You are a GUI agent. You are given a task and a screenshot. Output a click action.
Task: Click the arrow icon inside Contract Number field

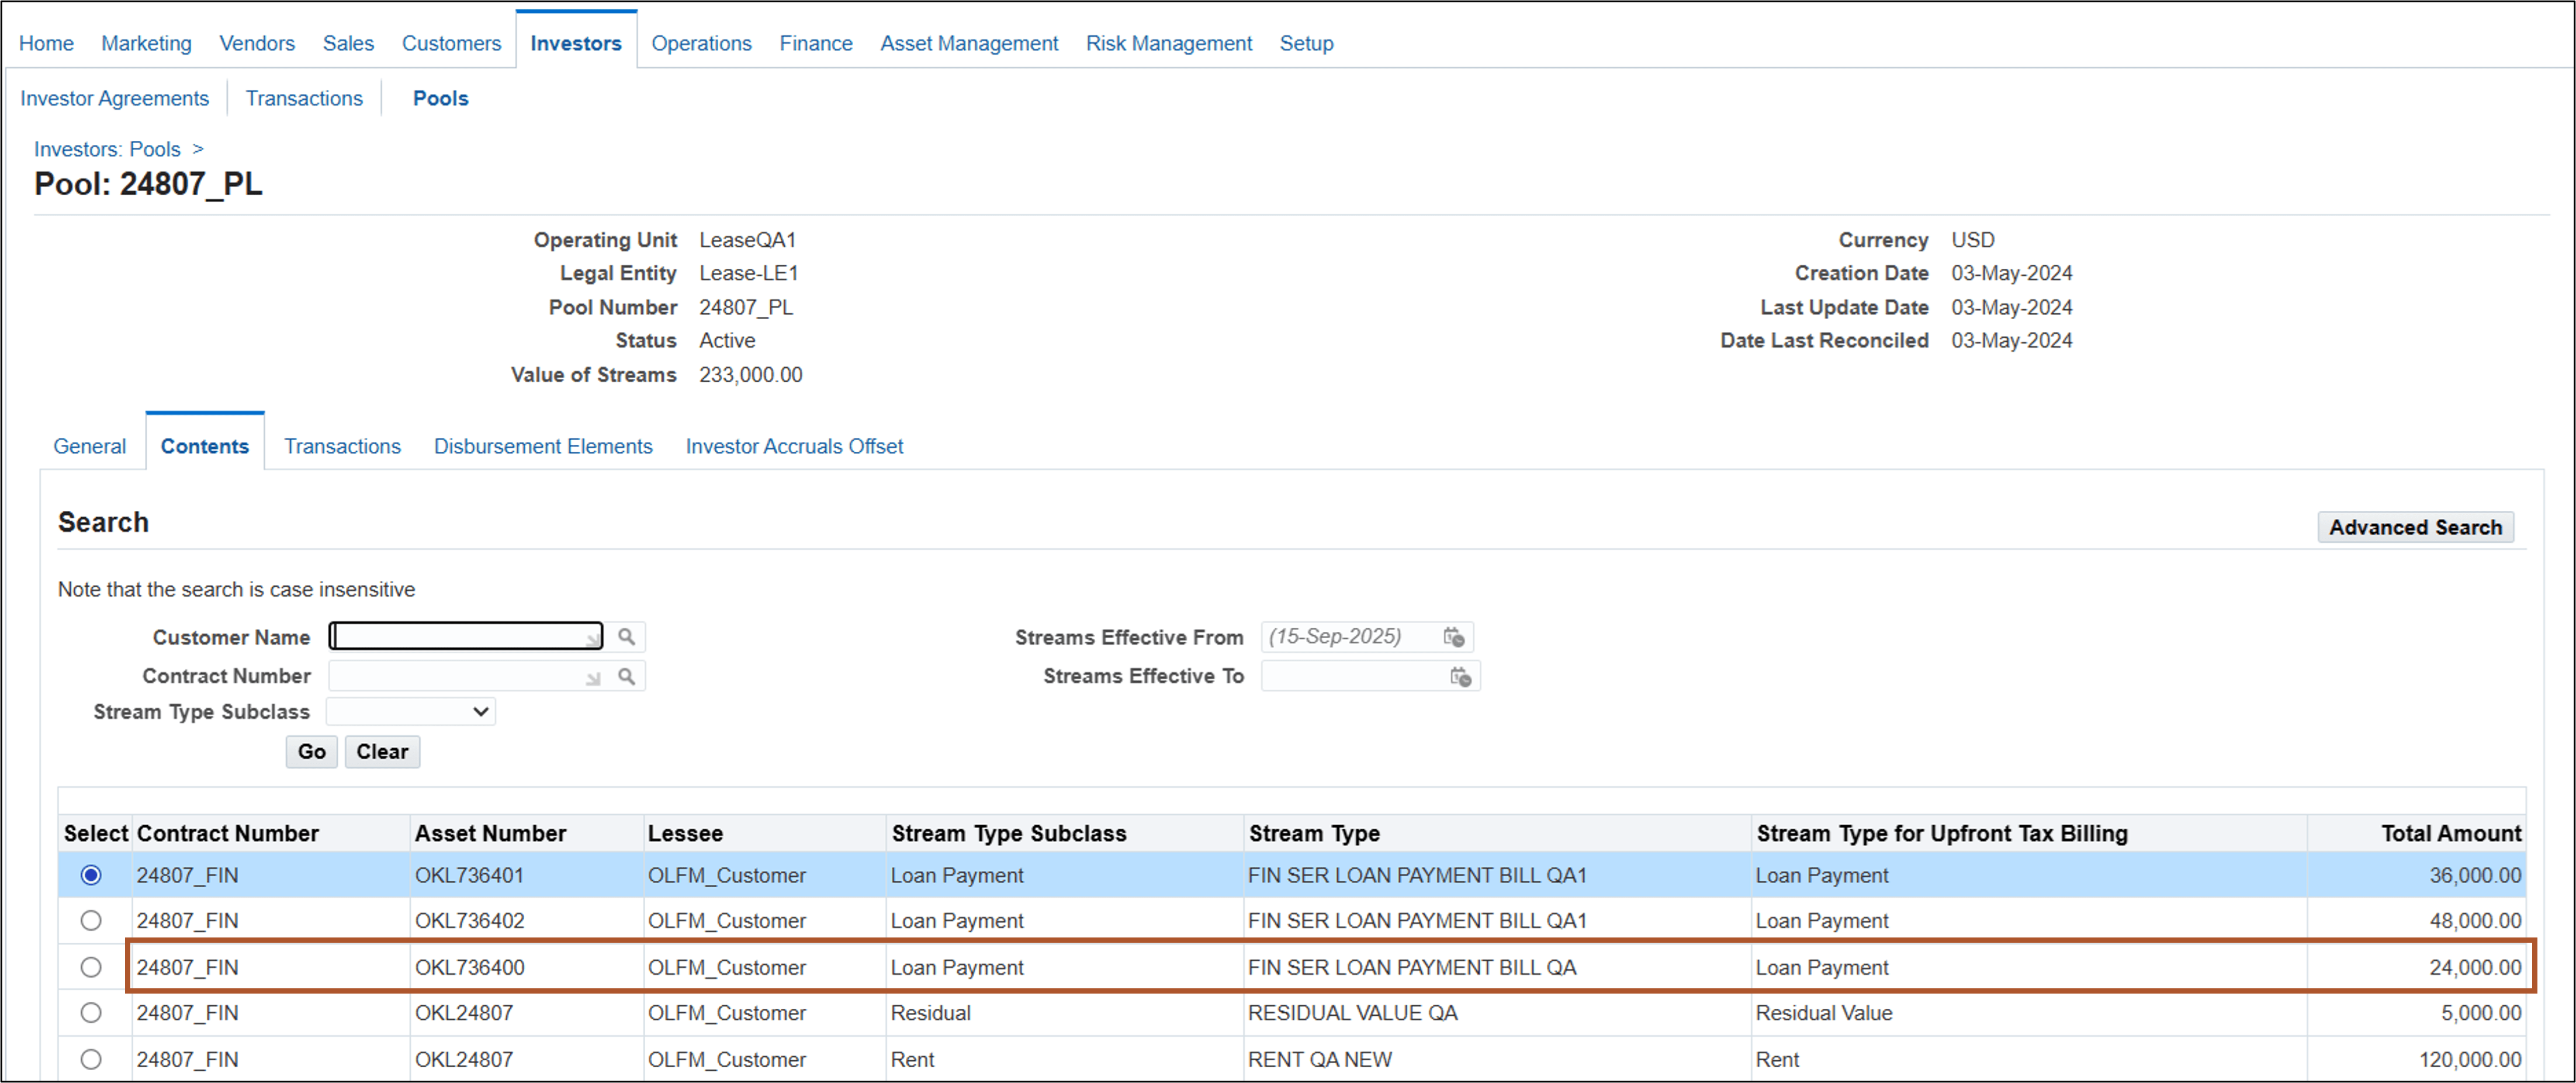(x=592, y=679)
